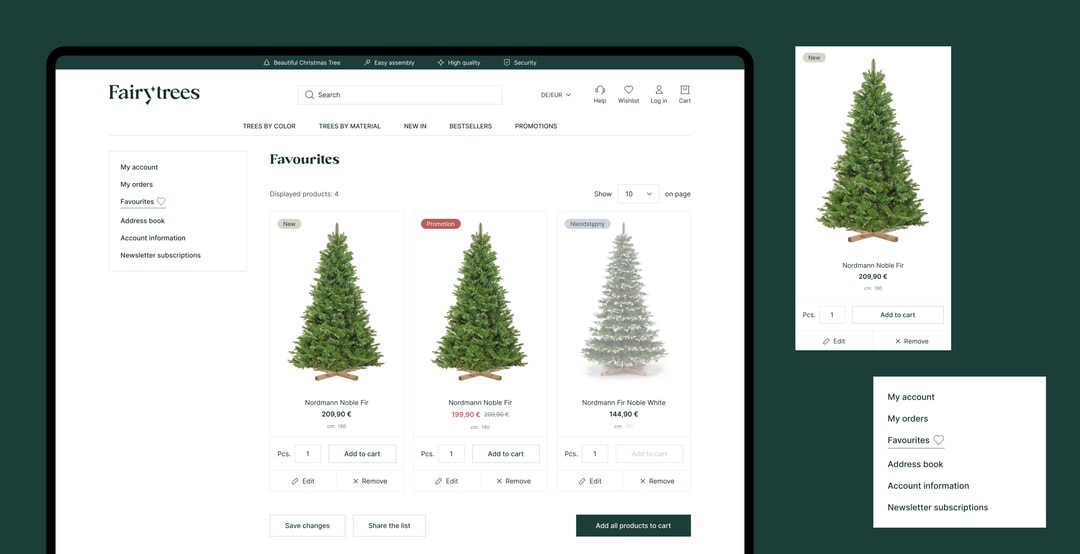Screen dimensions: 1080x554
Task: Open Address book in the standalone menu card
Action: (x=915, y=464)
